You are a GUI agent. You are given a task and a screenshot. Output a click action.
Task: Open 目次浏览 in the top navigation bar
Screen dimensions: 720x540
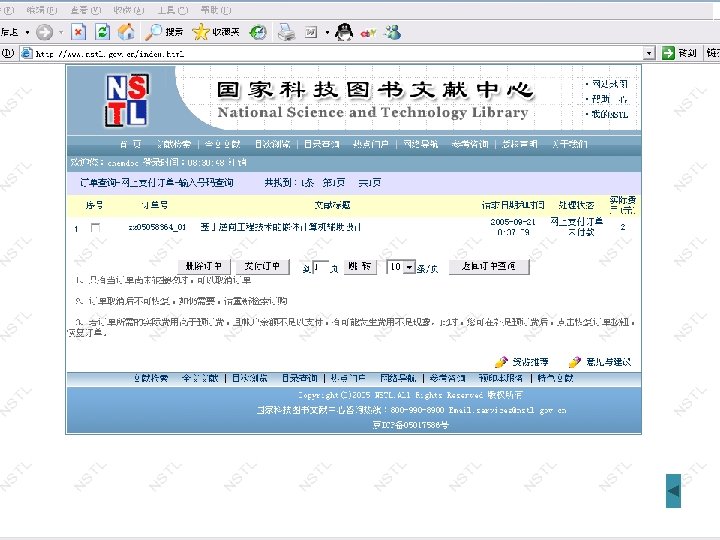click(x=272, y=144)
